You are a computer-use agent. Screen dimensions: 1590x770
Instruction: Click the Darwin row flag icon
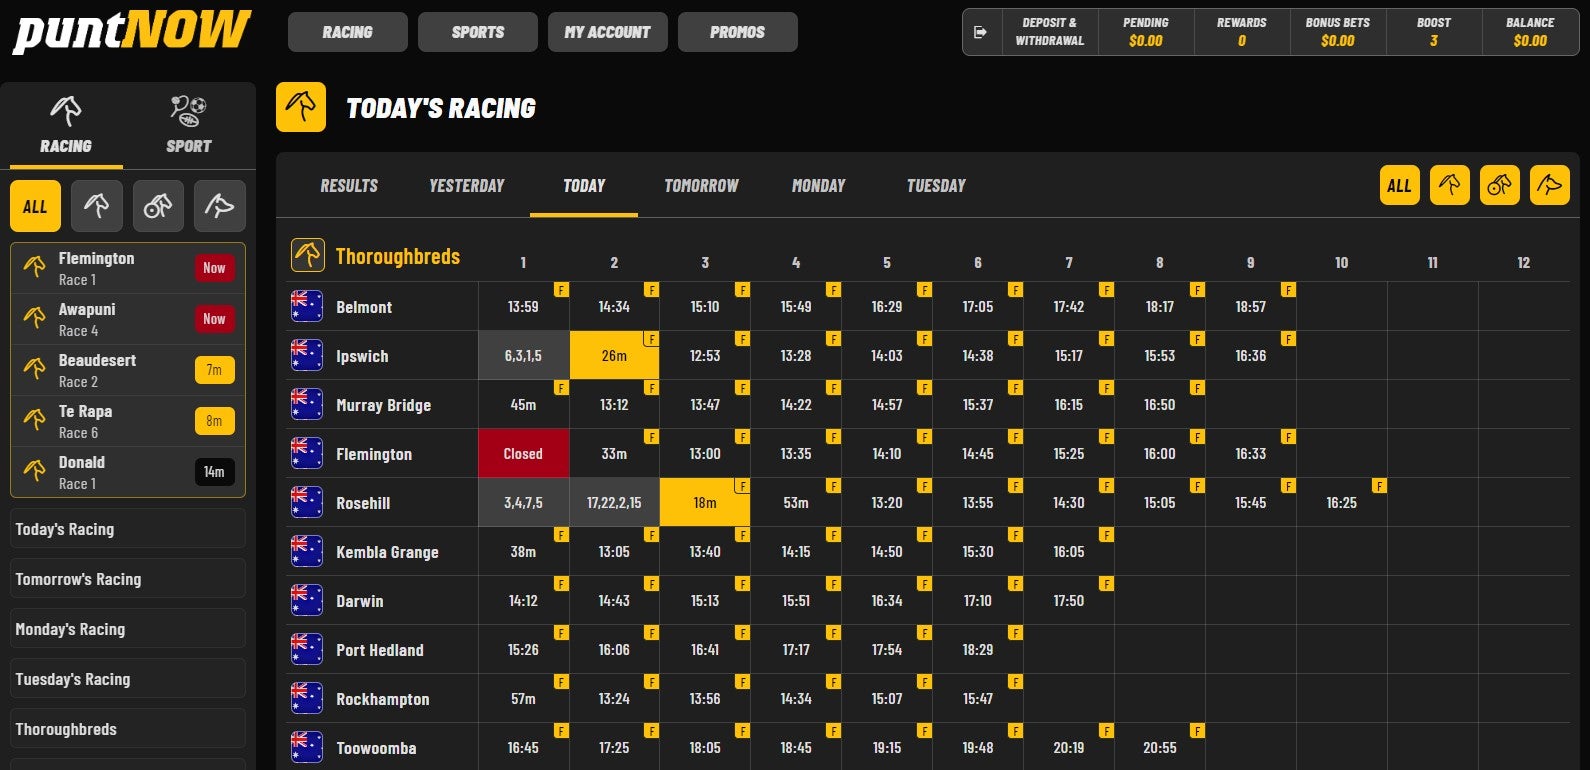307,600
